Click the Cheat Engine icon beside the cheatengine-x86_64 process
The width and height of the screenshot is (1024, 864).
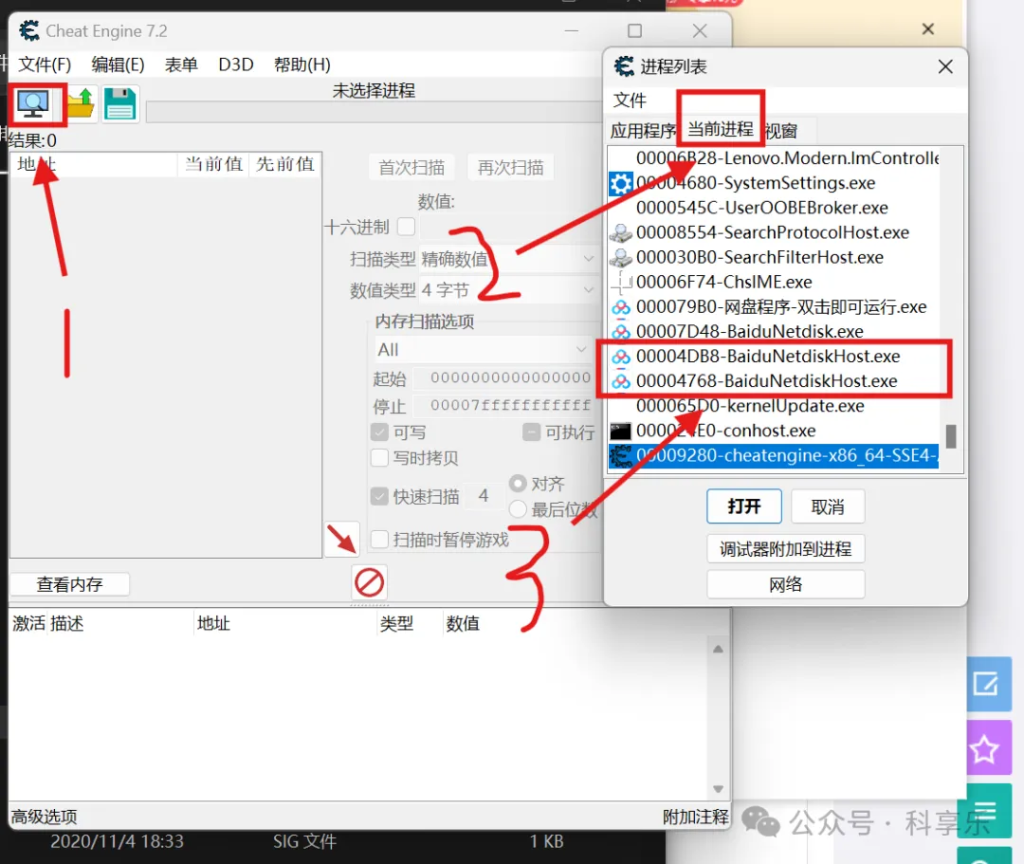[x=620, y=456]
